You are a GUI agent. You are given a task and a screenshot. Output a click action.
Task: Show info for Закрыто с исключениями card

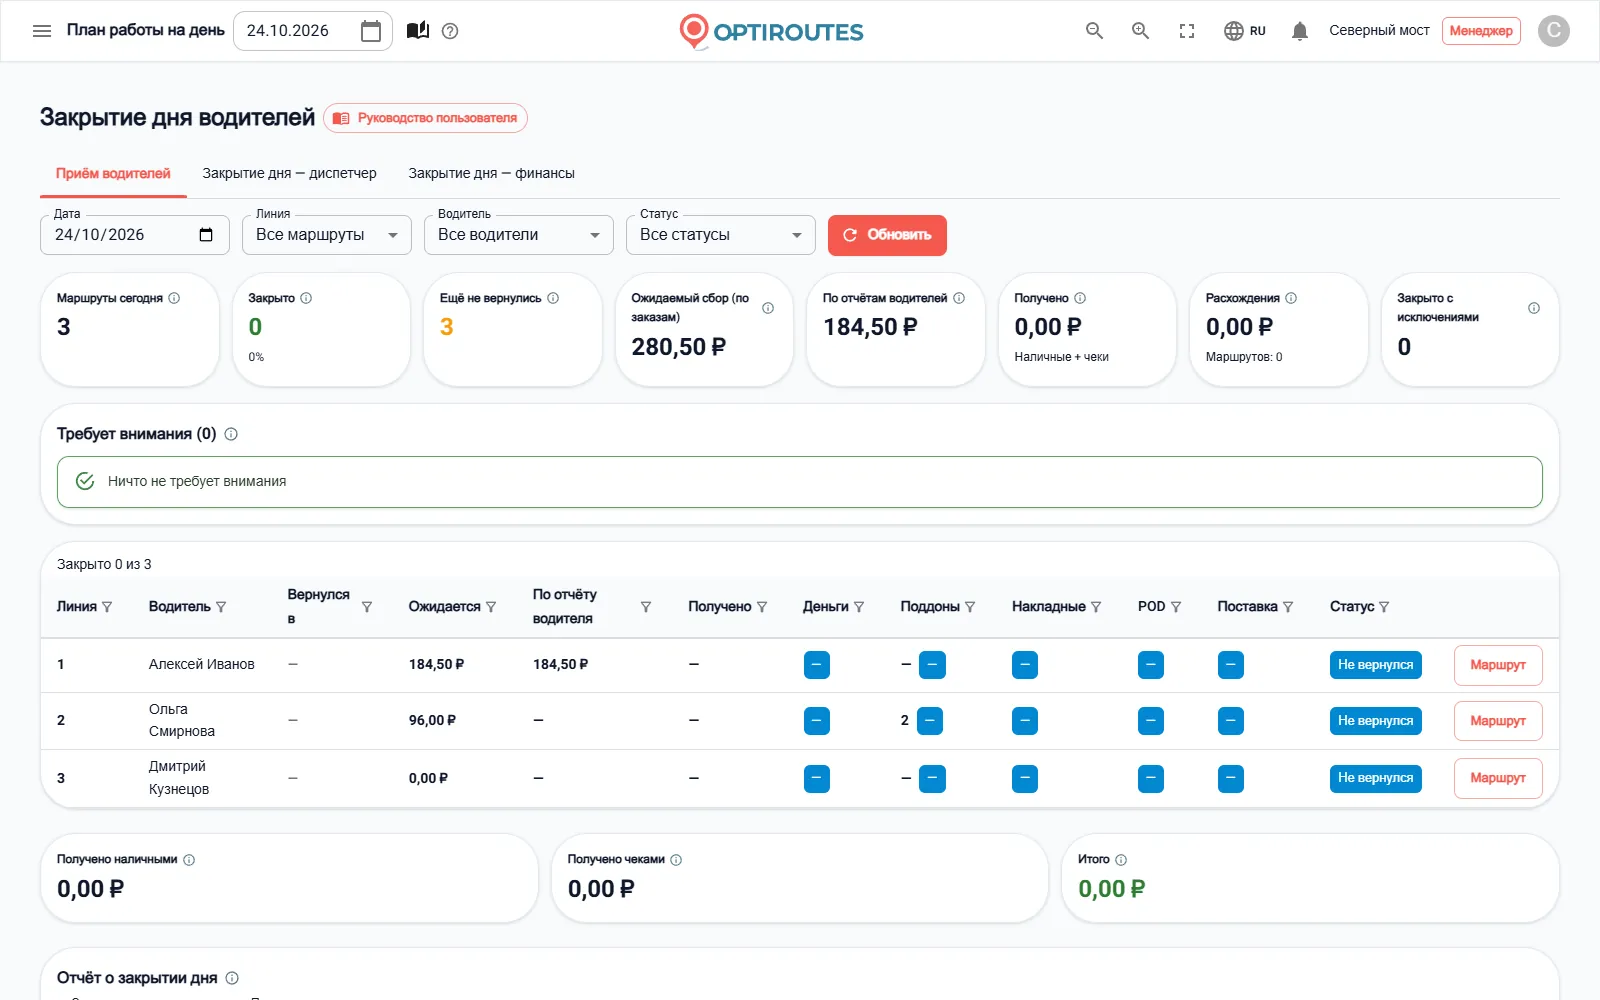pos(1534,308)
